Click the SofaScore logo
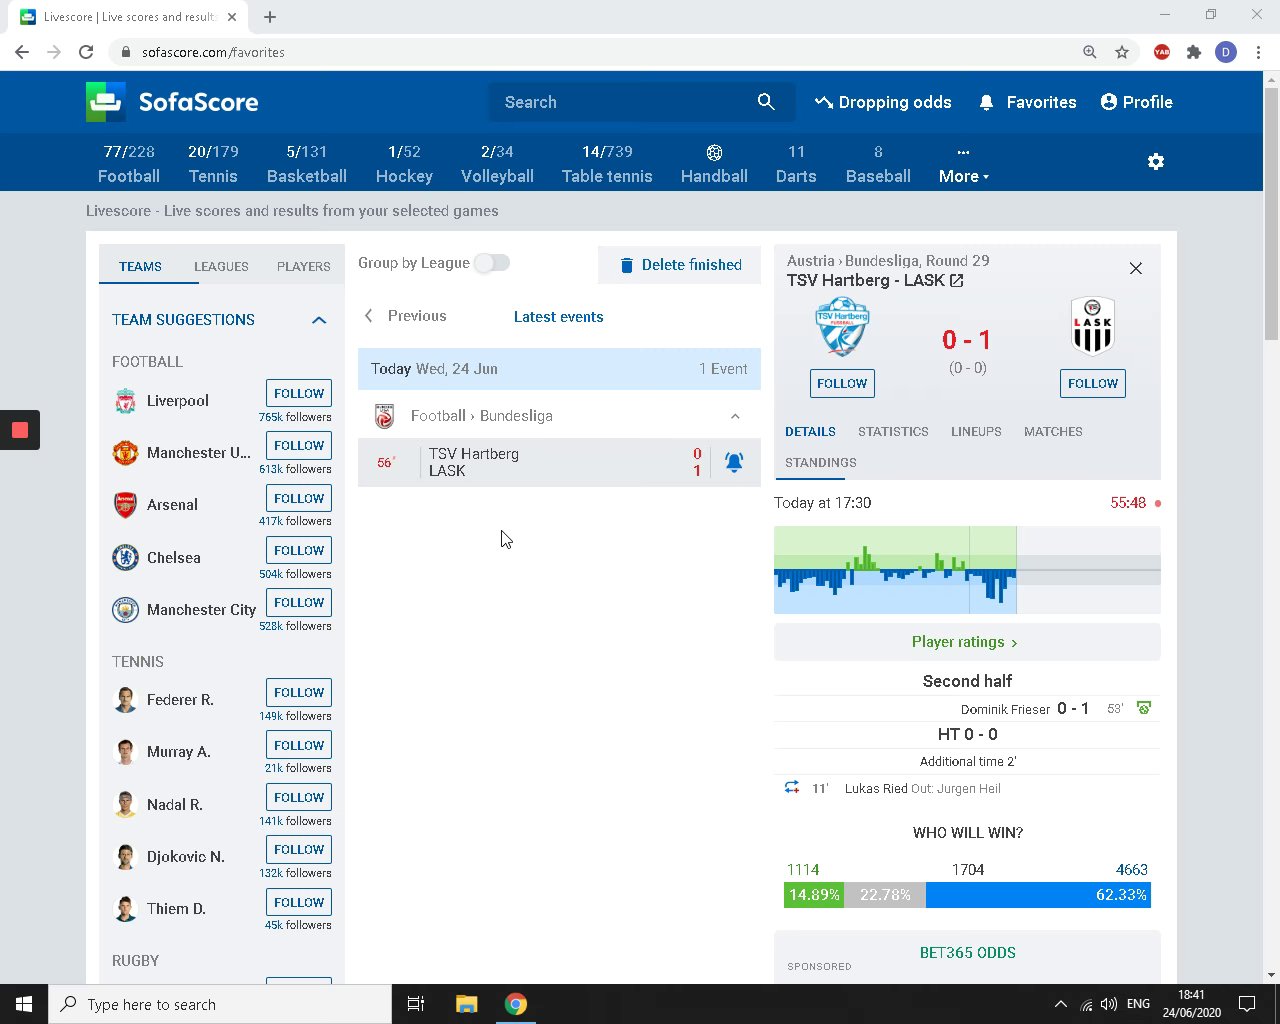Viewport: 1280px width, 1024px height. (172, 102)
